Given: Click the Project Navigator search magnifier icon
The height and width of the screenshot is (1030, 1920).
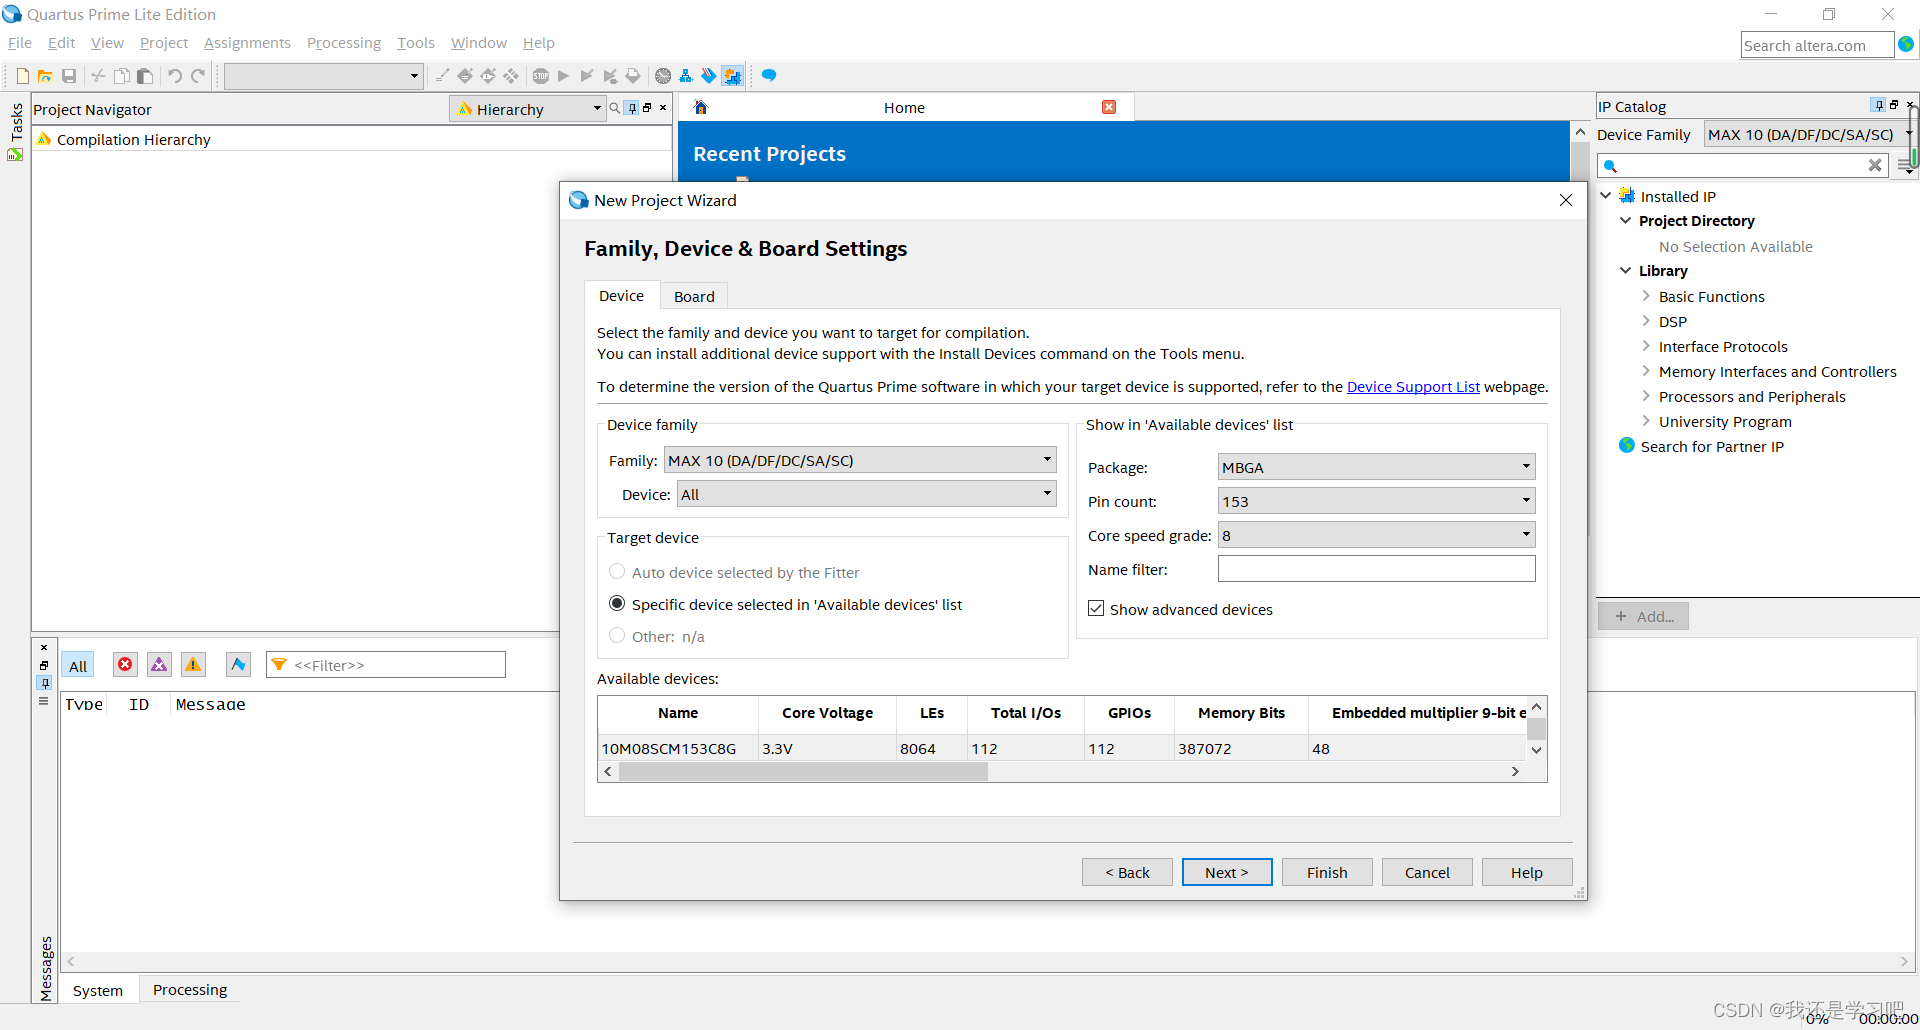Looking at the screenshot, I should [615, 108].
